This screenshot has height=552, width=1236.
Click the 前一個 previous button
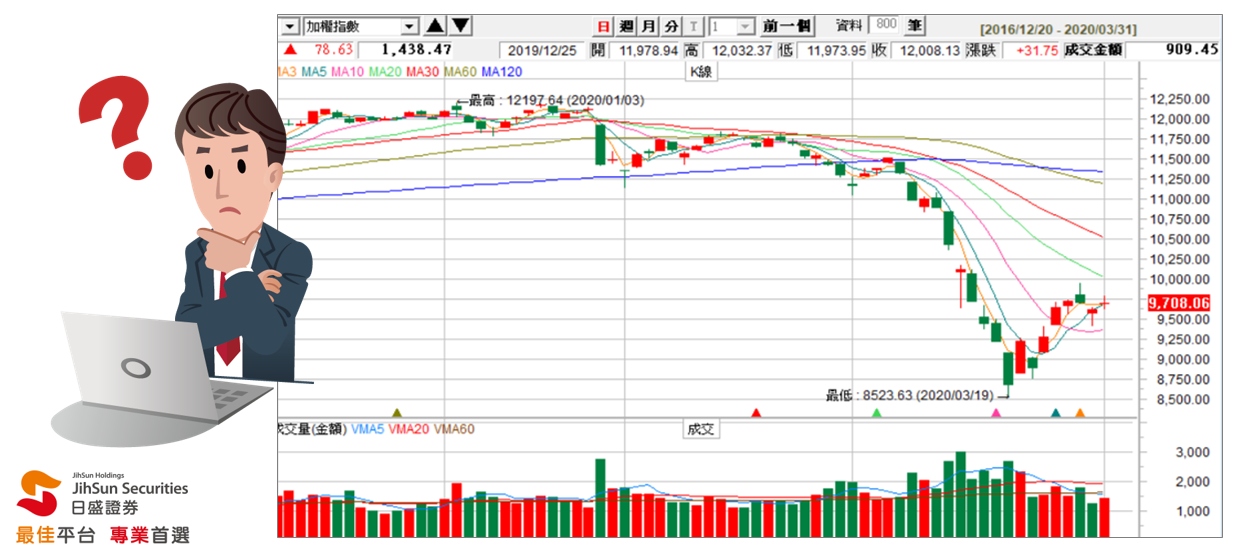point(788,27)
